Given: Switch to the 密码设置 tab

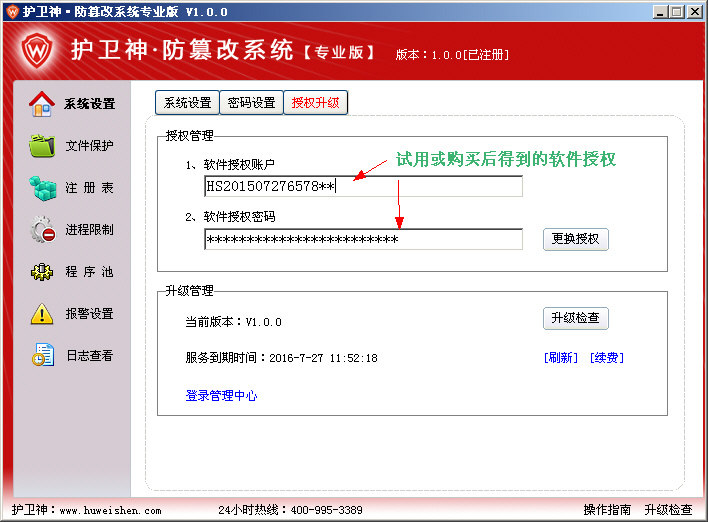Looking at the screenshot, I should [251, 103].
